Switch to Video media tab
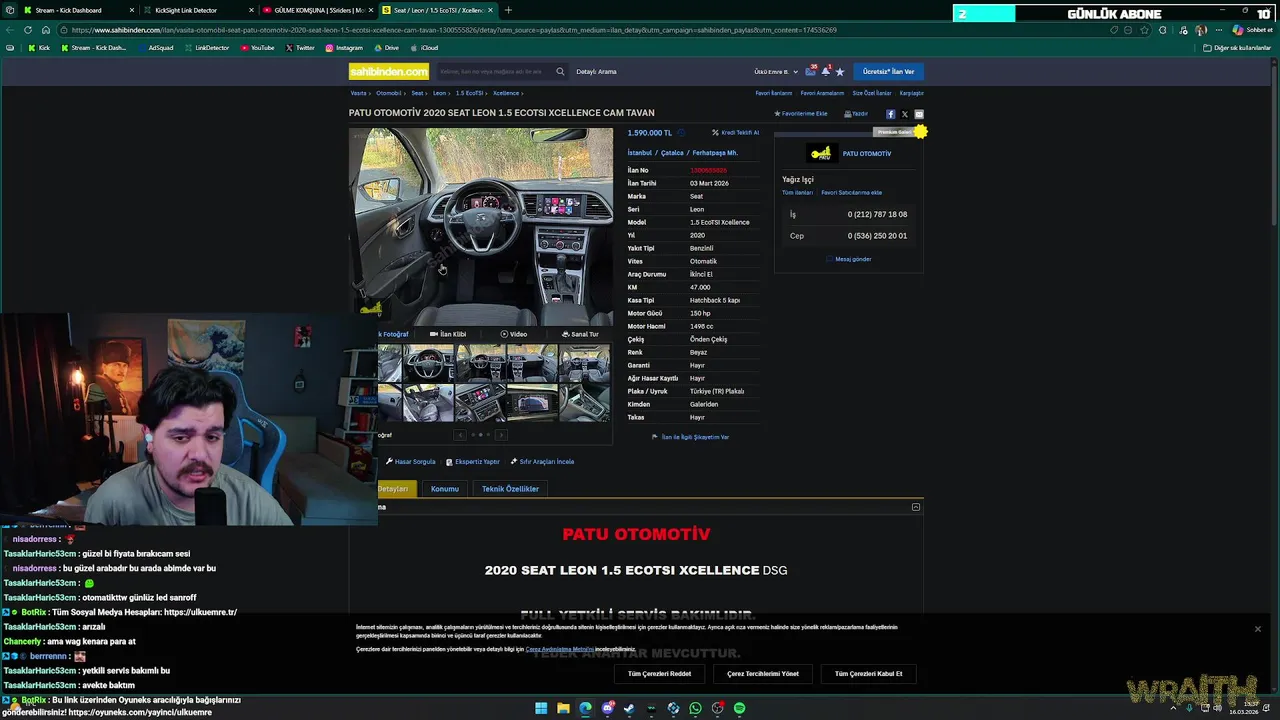 tap(514, 334)
